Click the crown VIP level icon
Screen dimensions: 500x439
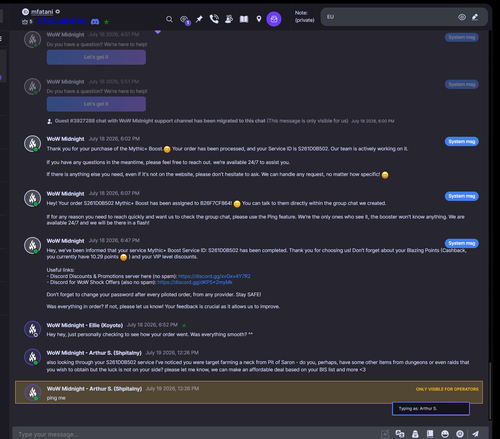(x=25, y=22)
